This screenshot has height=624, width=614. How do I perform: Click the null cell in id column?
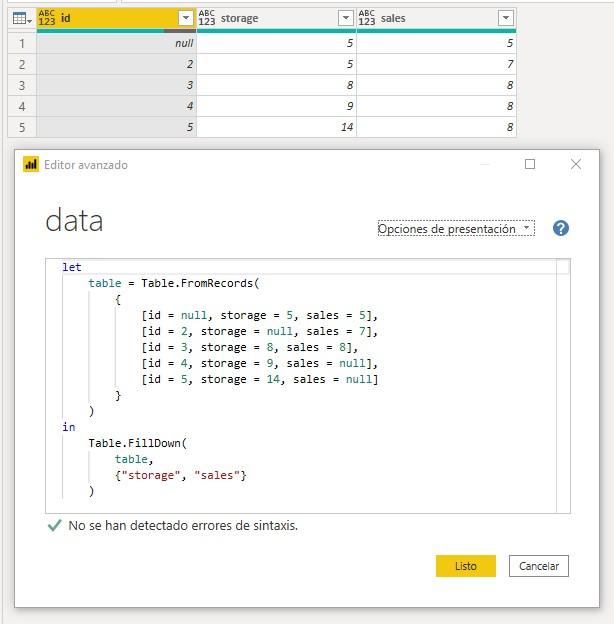117,43
